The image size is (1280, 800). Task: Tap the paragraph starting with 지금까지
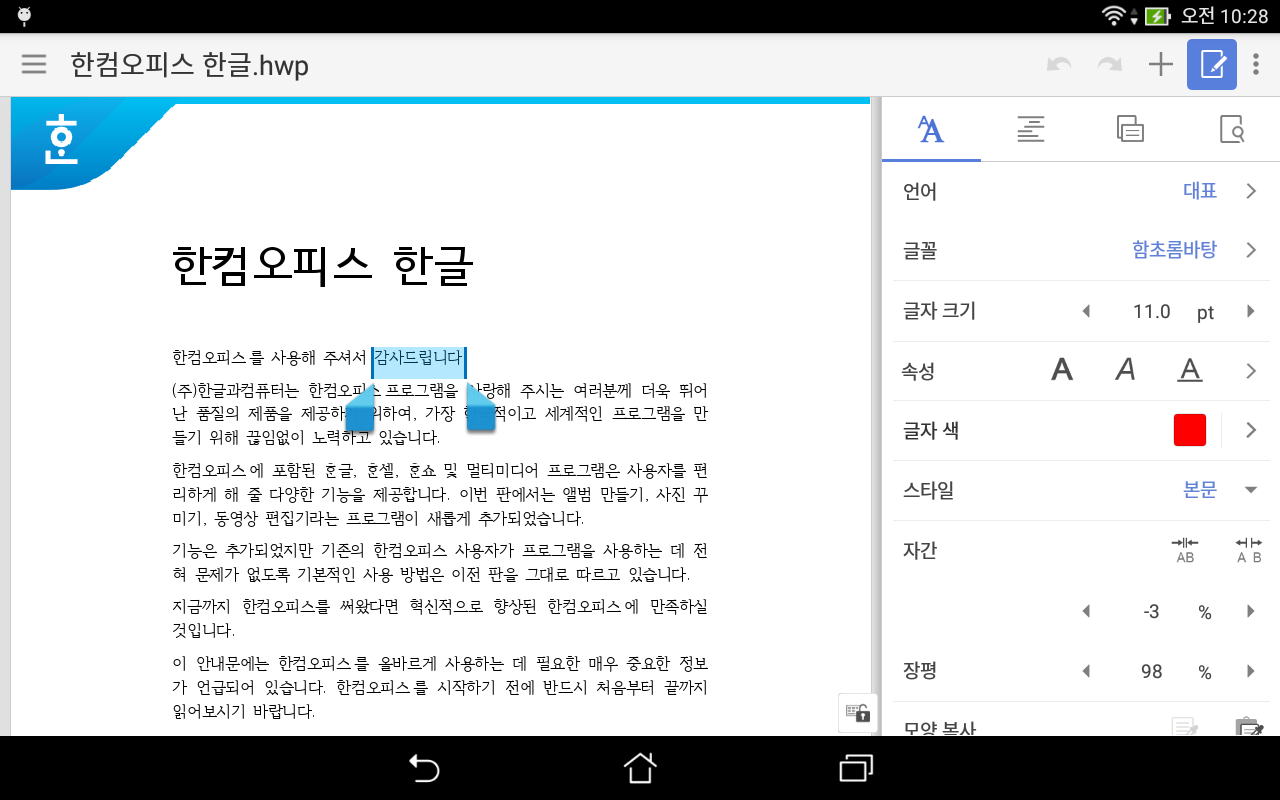tap(440, 619)
